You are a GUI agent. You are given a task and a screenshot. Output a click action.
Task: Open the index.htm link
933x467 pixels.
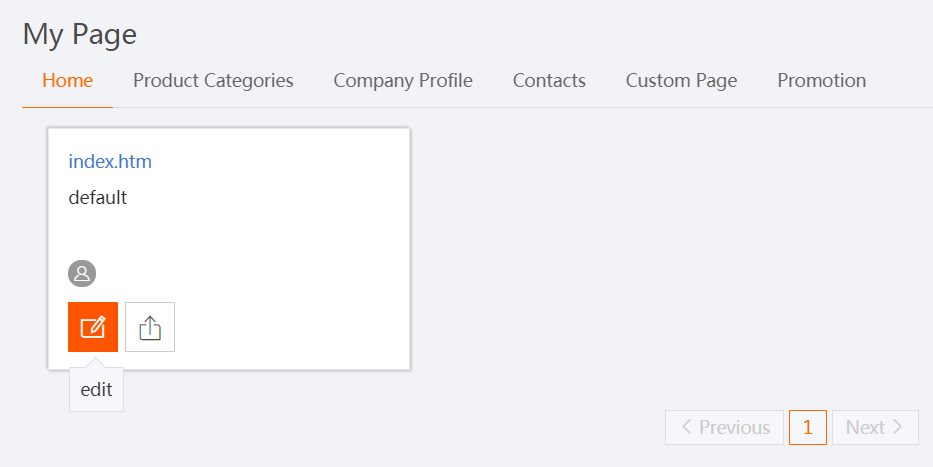tap(110, 161)
